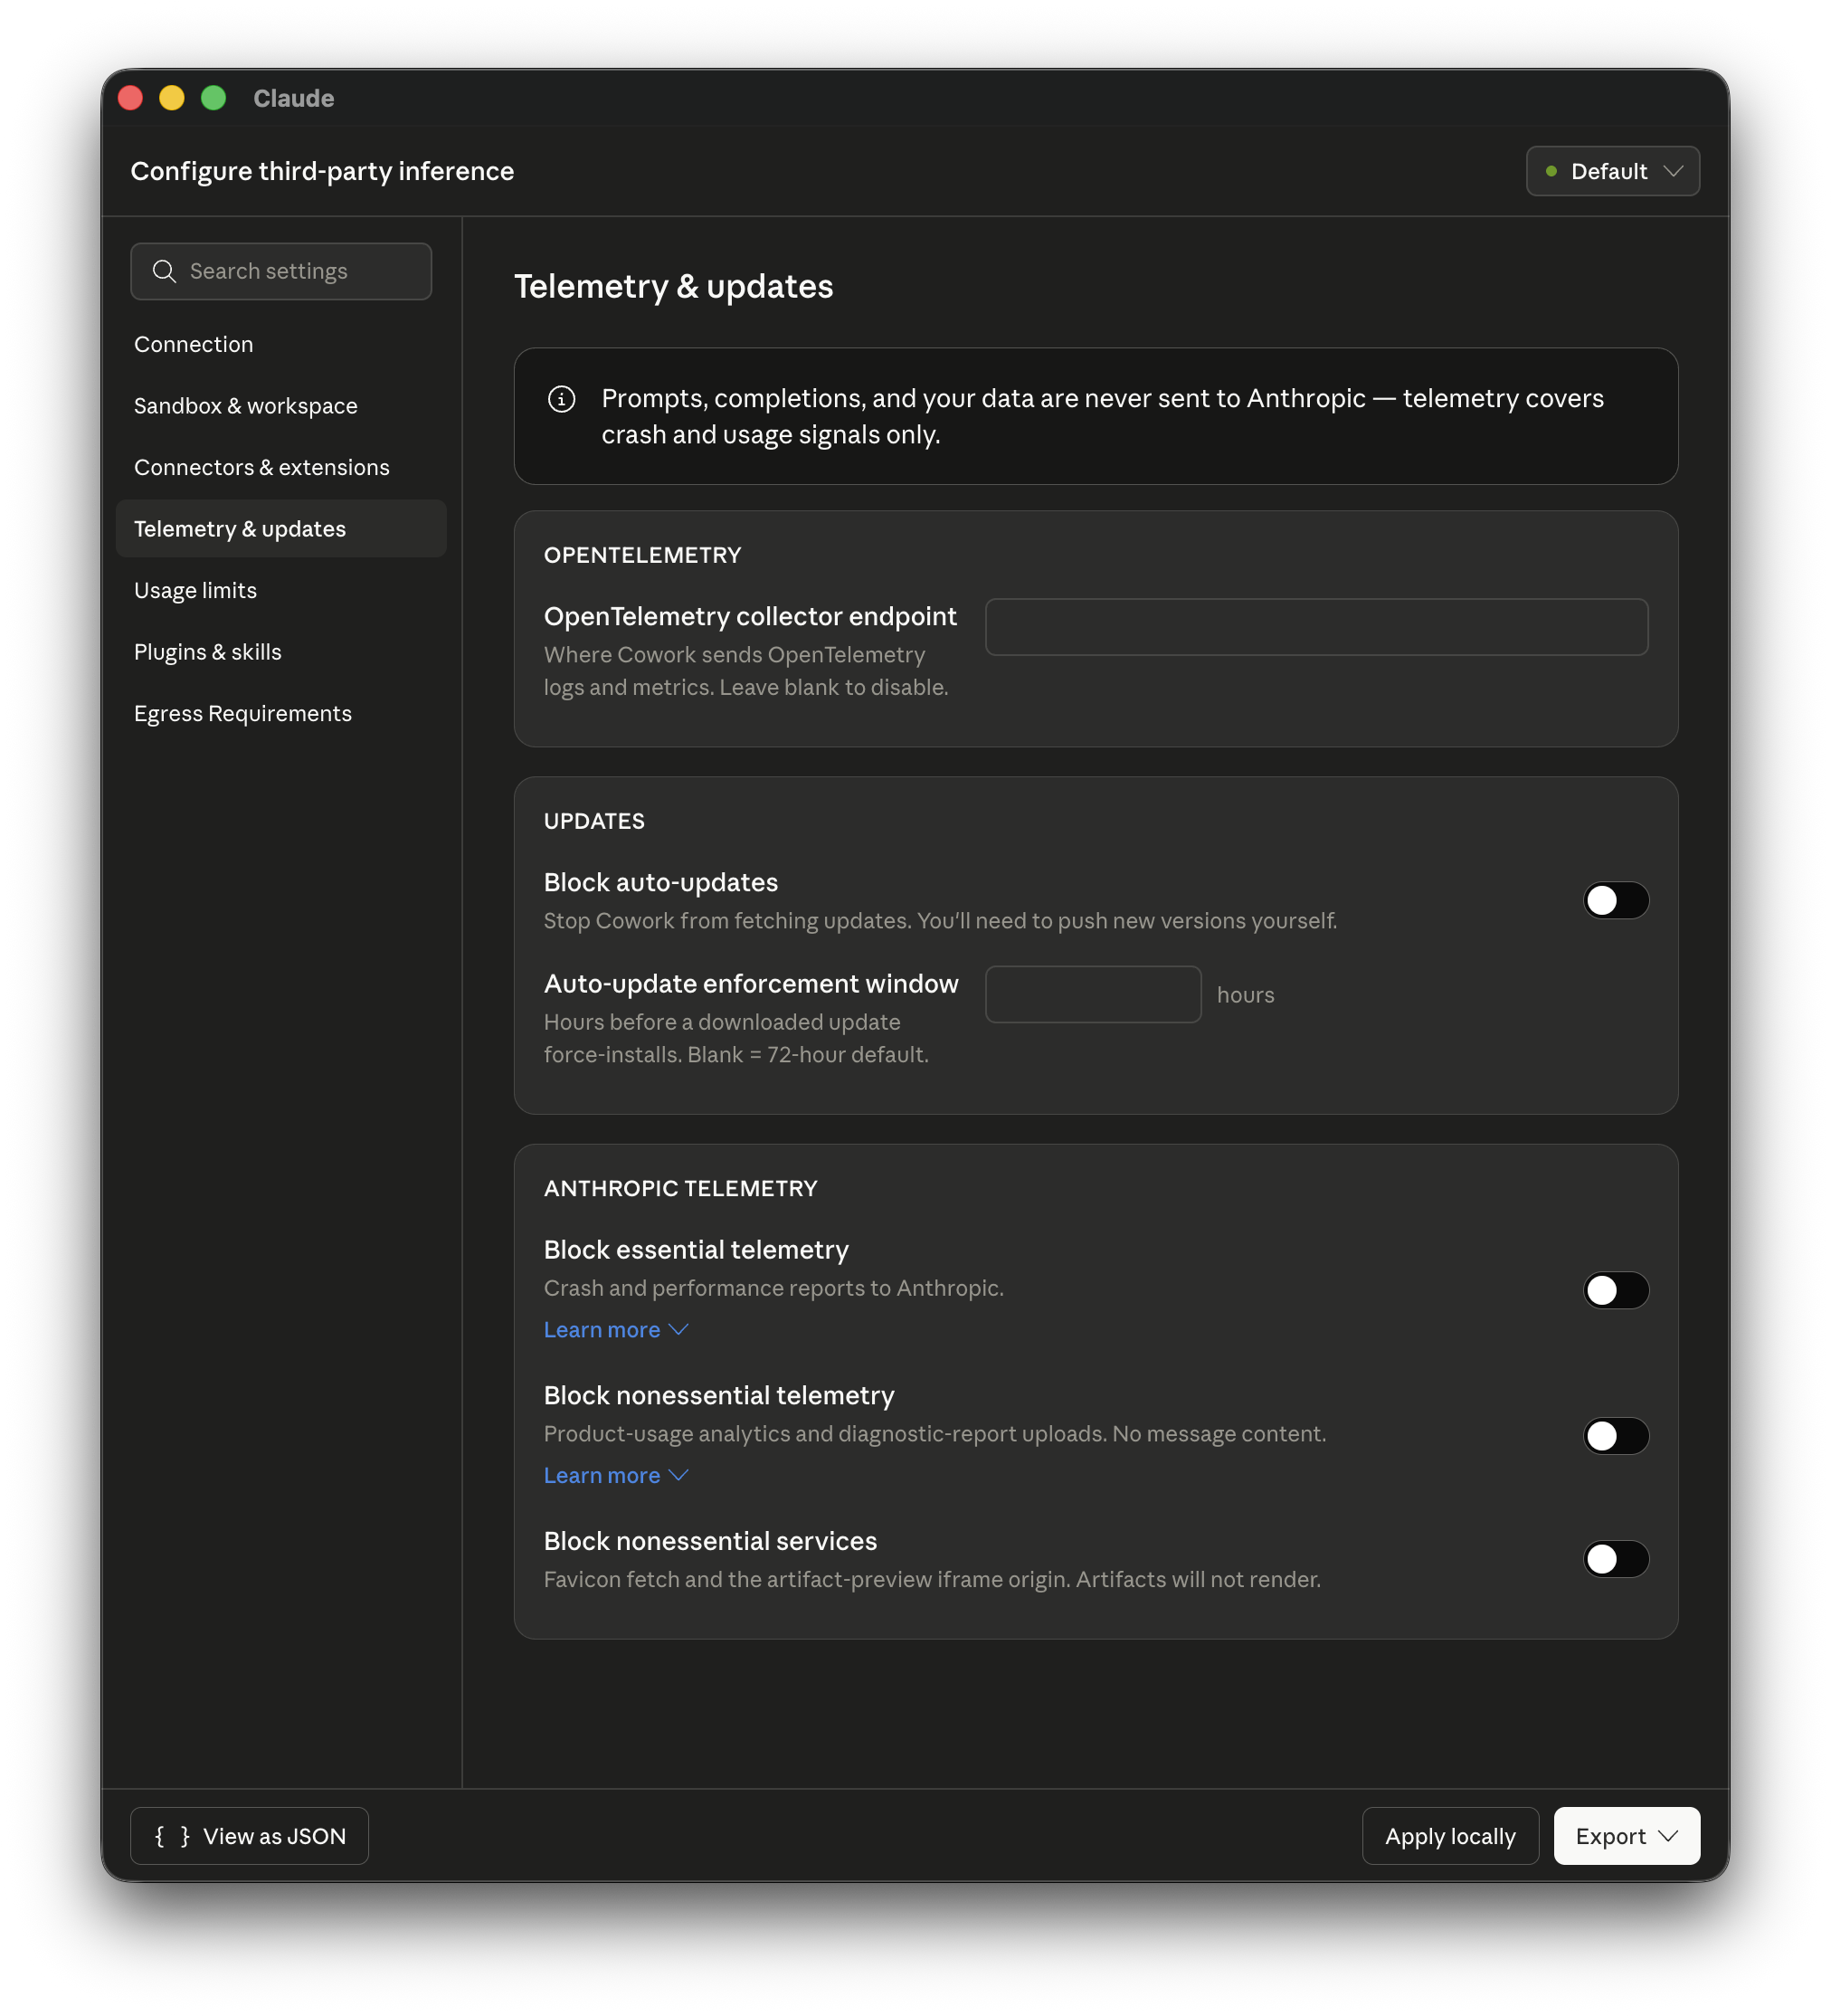Turn on Block nonessential telemetry
Image resolution: width=1831 pixels, height=2016 pixels.
pyautogui.click(x=1615, y=1436)
